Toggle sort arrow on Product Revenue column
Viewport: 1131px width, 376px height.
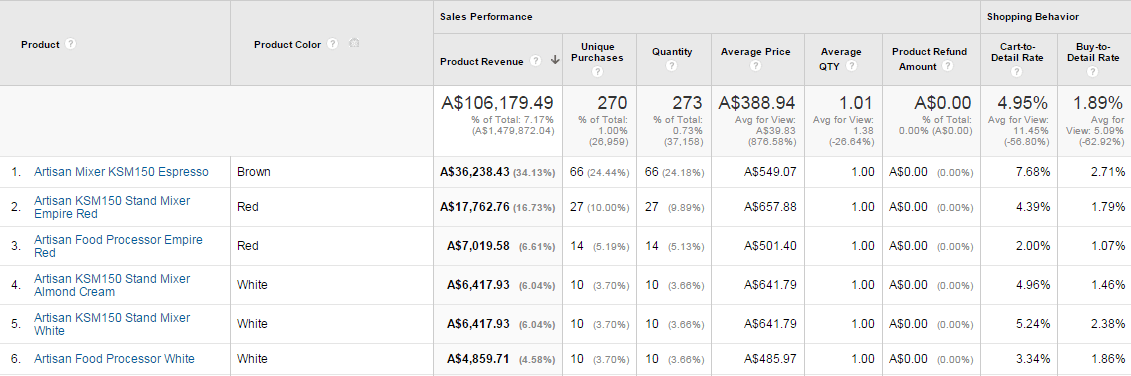555,61
